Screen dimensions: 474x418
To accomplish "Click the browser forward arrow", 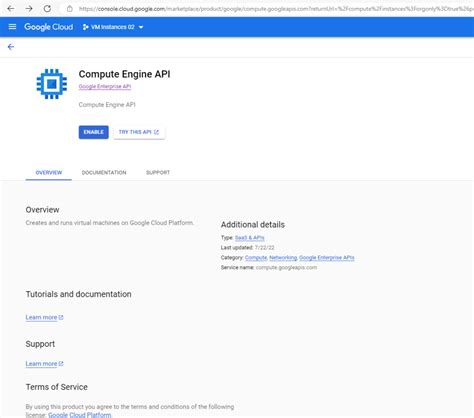I will coord(29,9).
